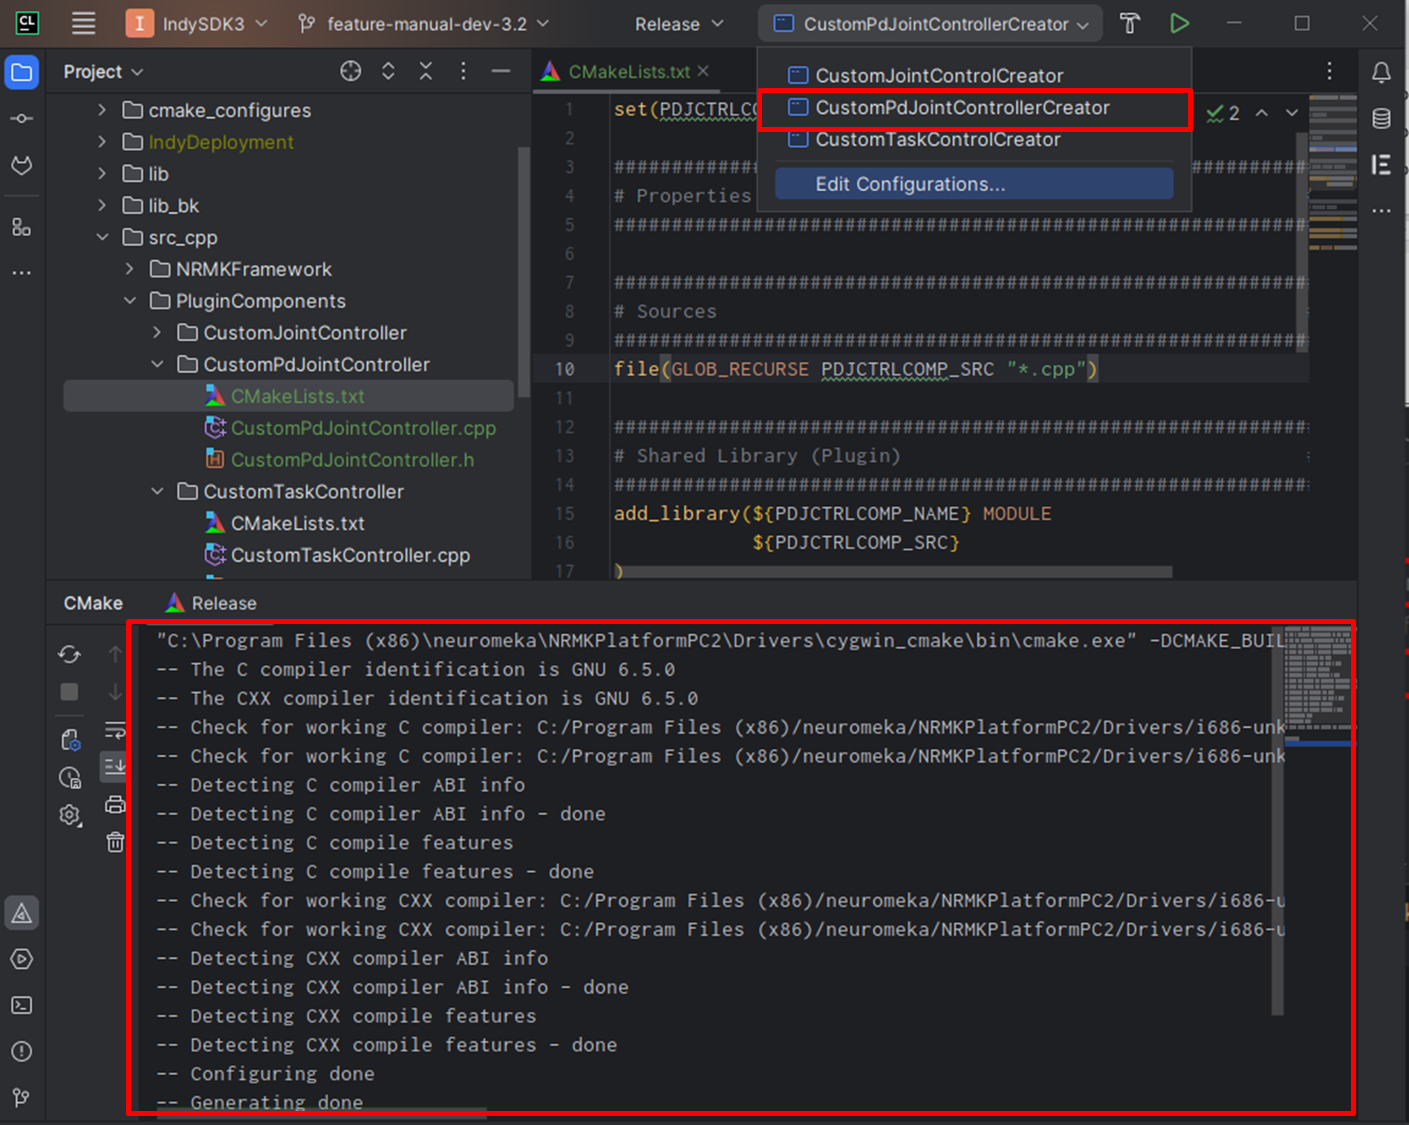Viewport: 1409px width, 1125px height.
Task: Click Expand All in Project panel
Action: (x=388, y=71)
